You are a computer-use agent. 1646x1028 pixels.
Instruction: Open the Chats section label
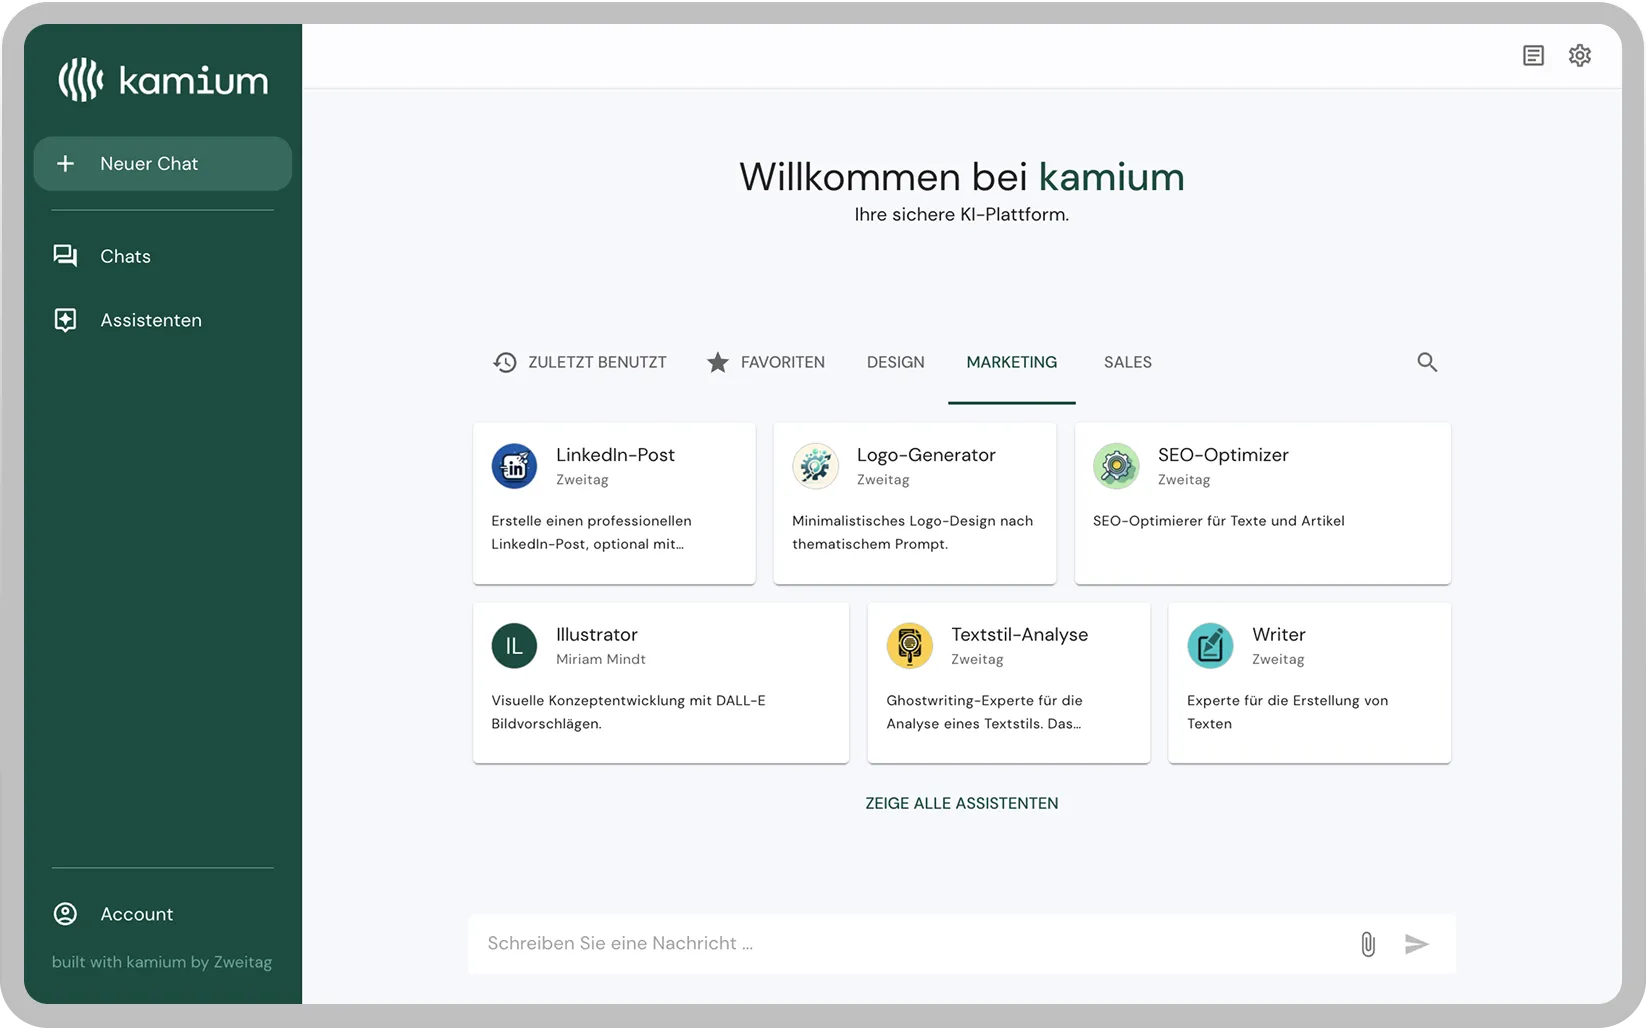[126, 256]
